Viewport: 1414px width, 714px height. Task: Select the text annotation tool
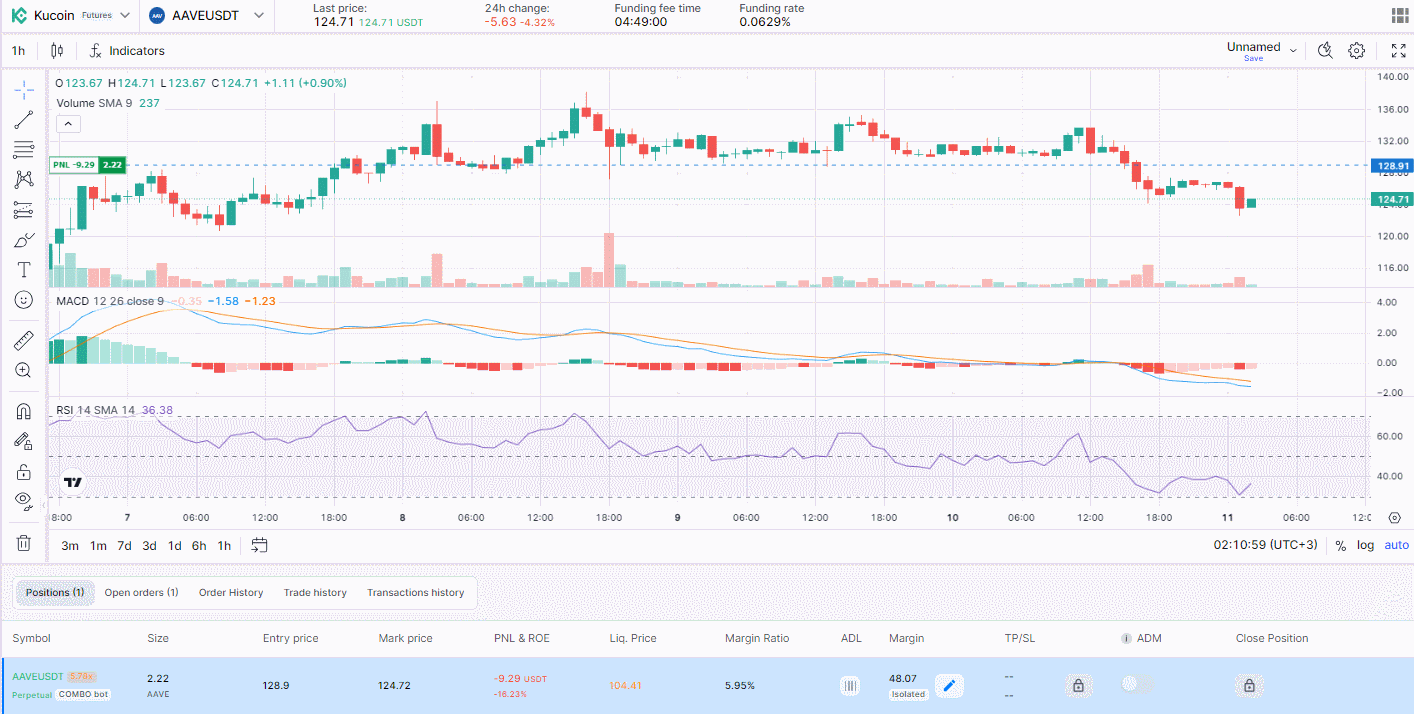click(24, 270)
